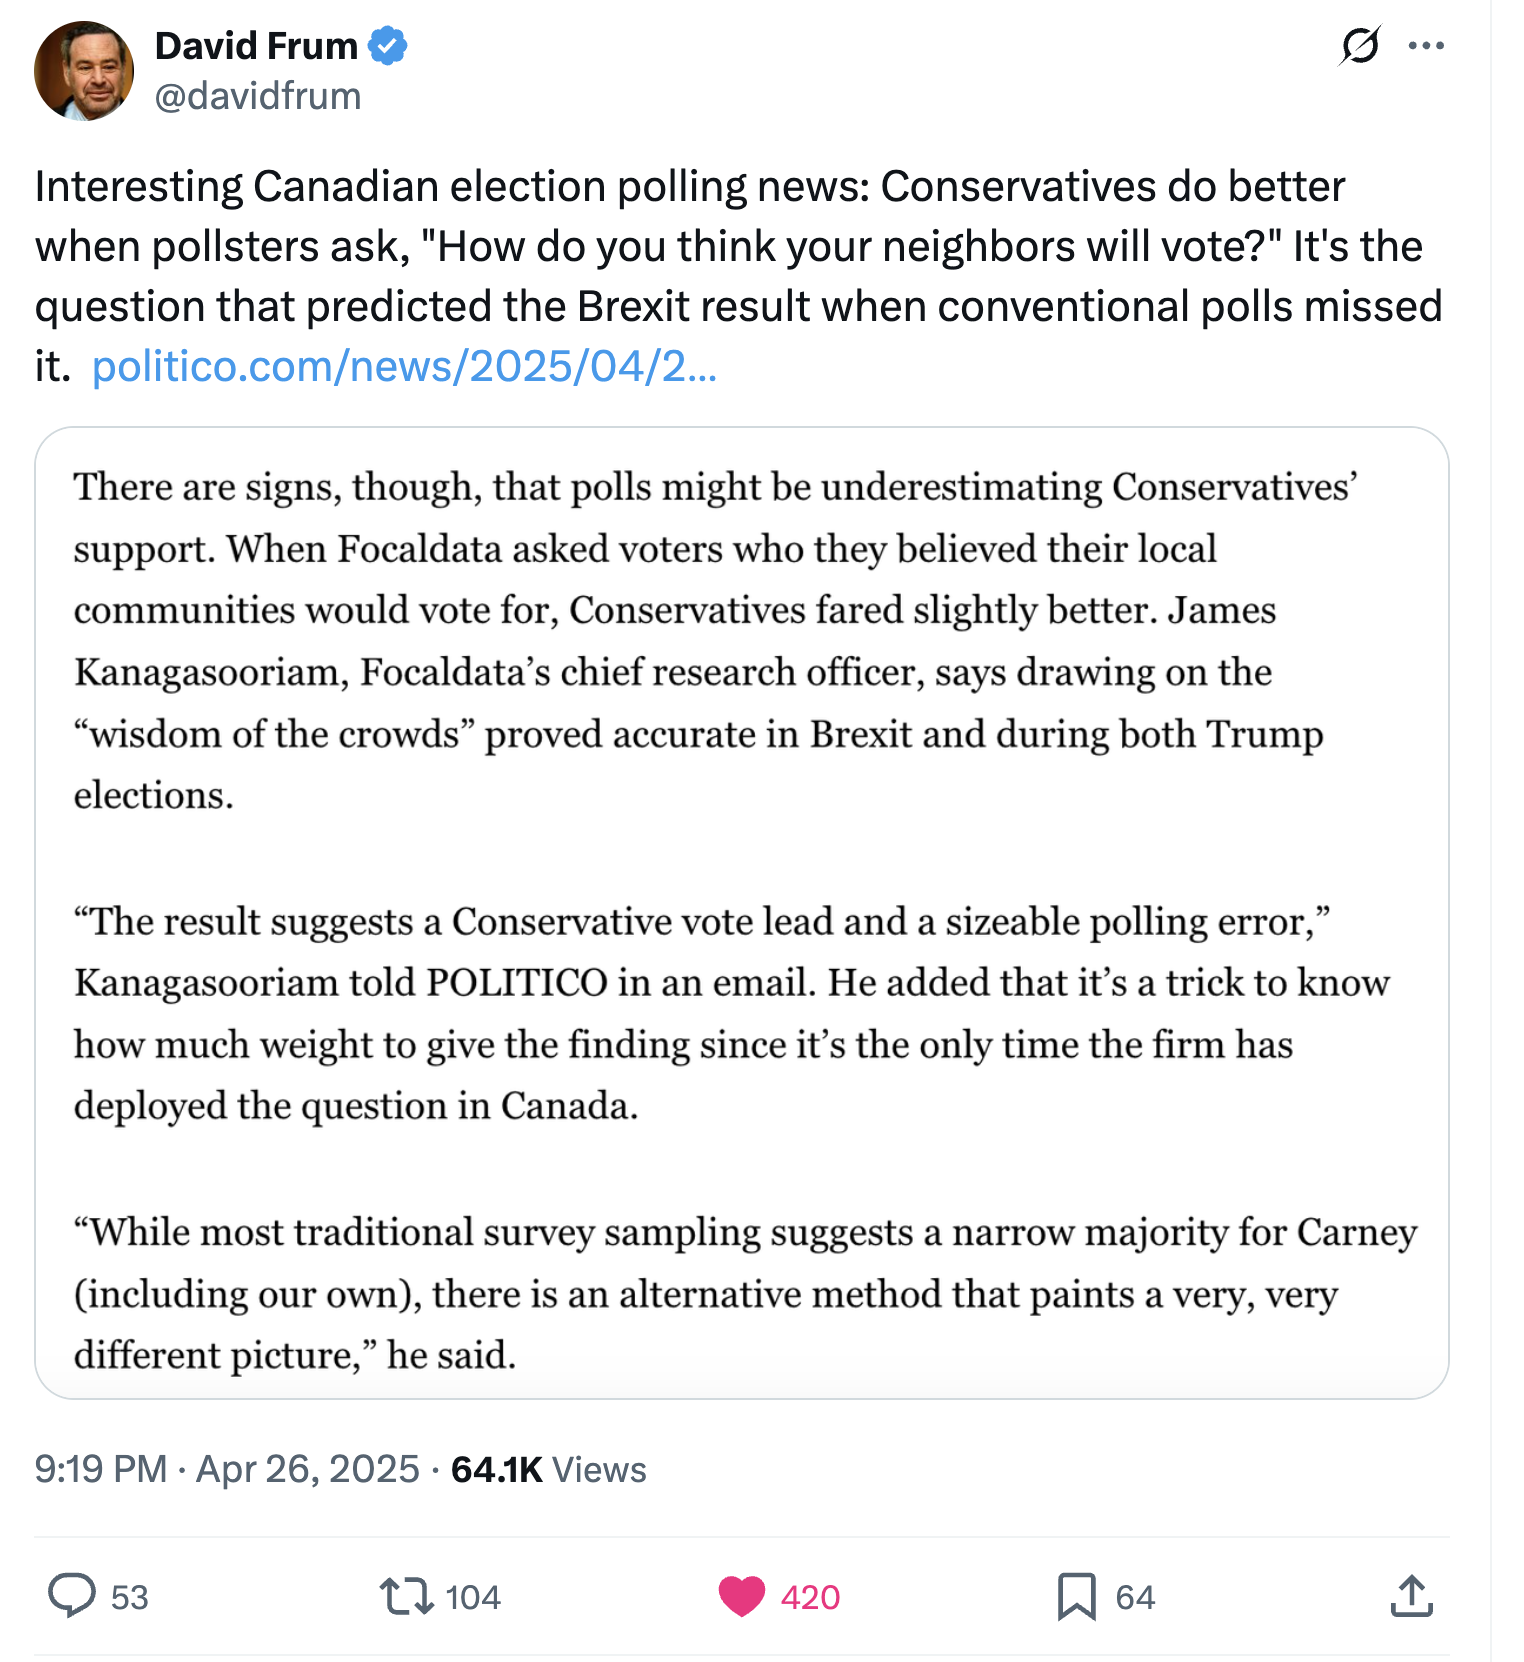Click the 420 likes count
1524x1662 pixels.
click(811, 1597)
